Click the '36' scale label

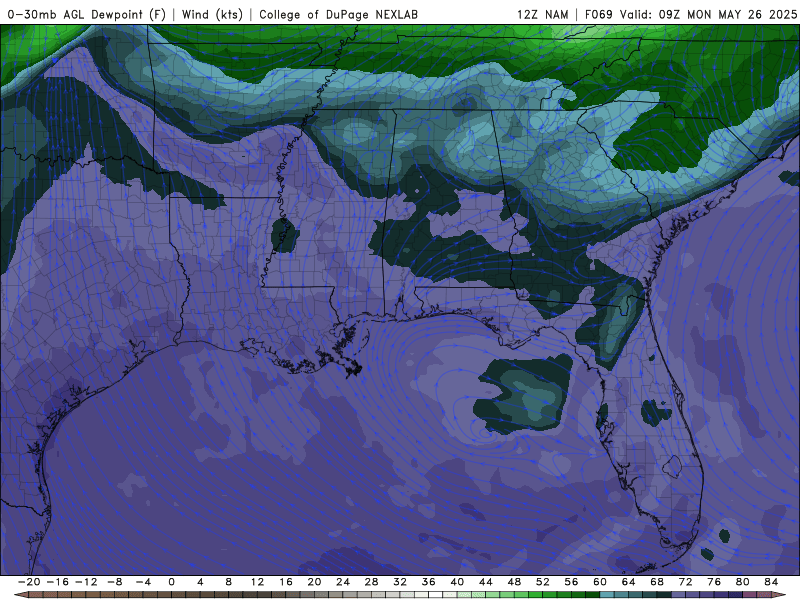[x=429, y=582]
